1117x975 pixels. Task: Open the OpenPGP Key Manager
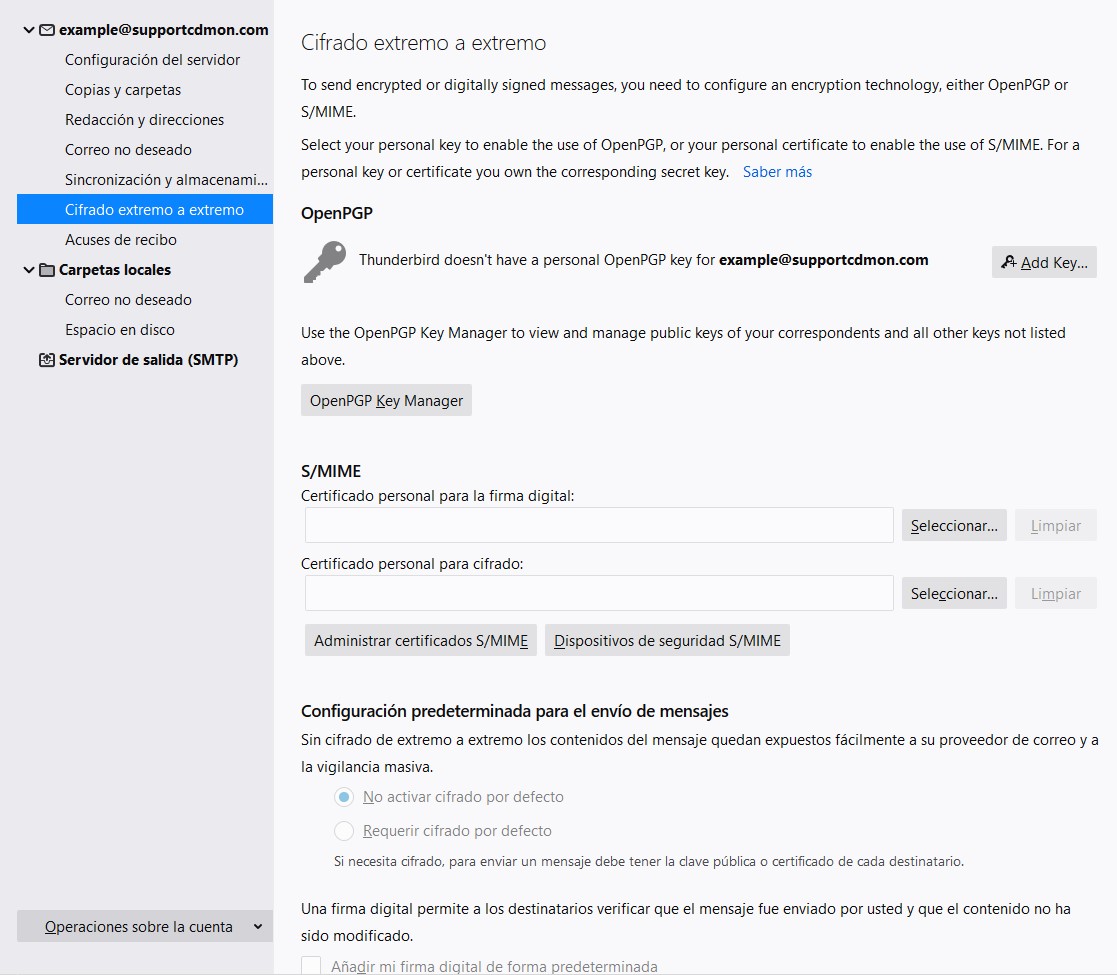(386, 401)
